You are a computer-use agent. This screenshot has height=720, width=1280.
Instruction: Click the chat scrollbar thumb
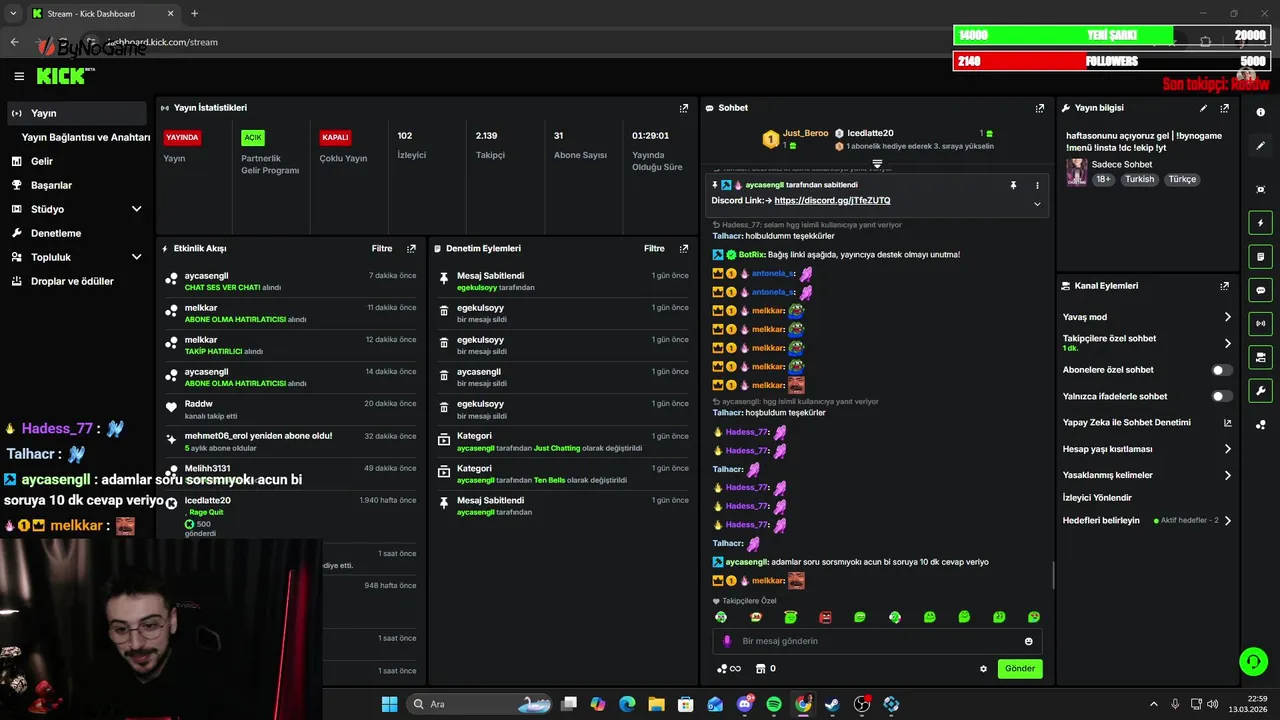point(1053,576)
